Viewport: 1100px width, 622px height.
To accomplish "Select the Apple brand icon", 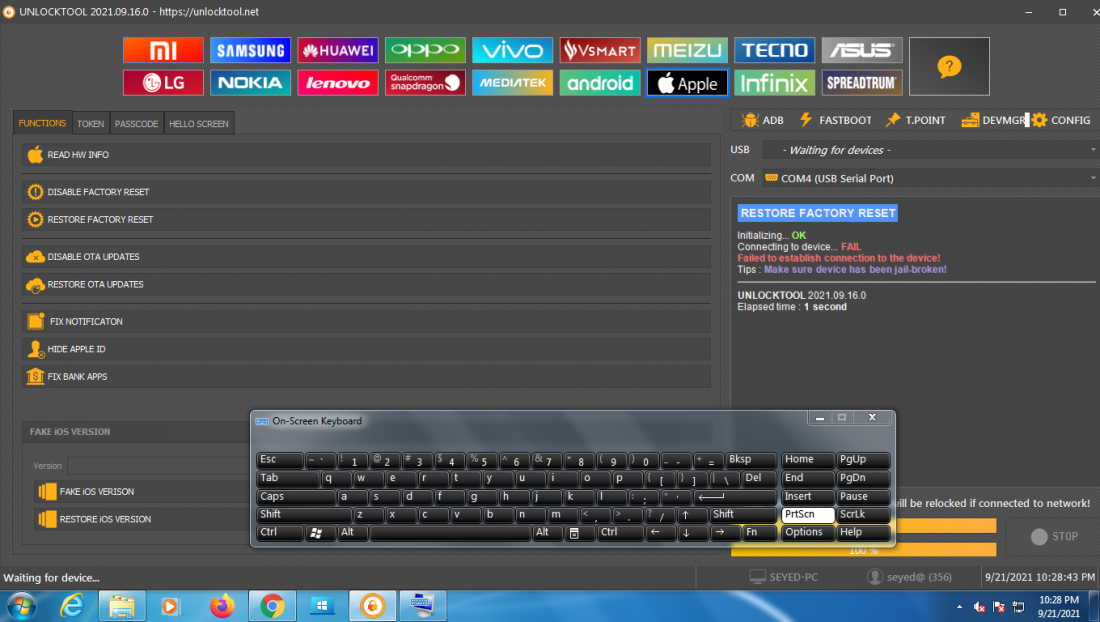I will point(688,83).
